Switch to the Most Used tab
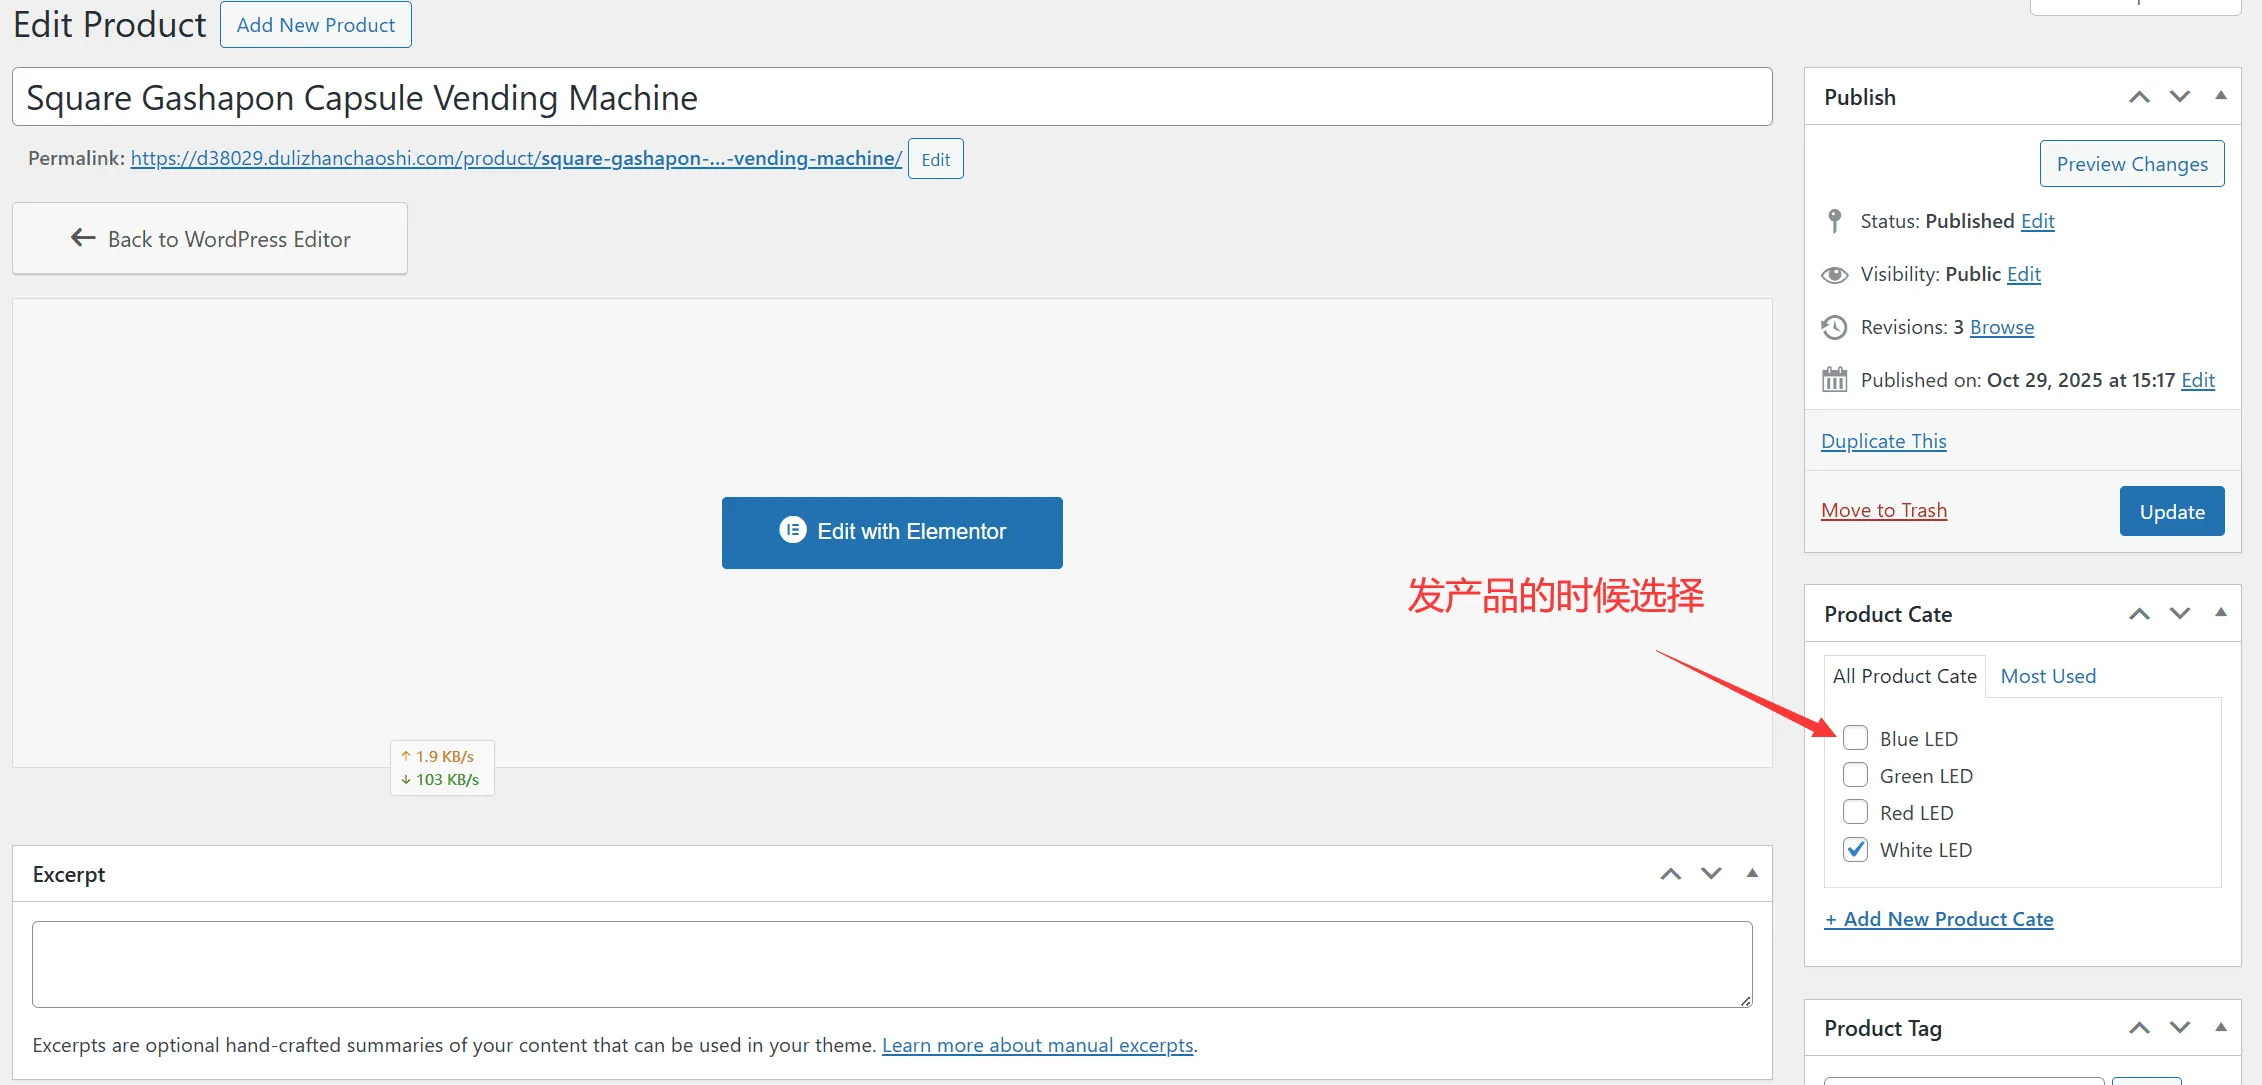 tap(2048, 676)
